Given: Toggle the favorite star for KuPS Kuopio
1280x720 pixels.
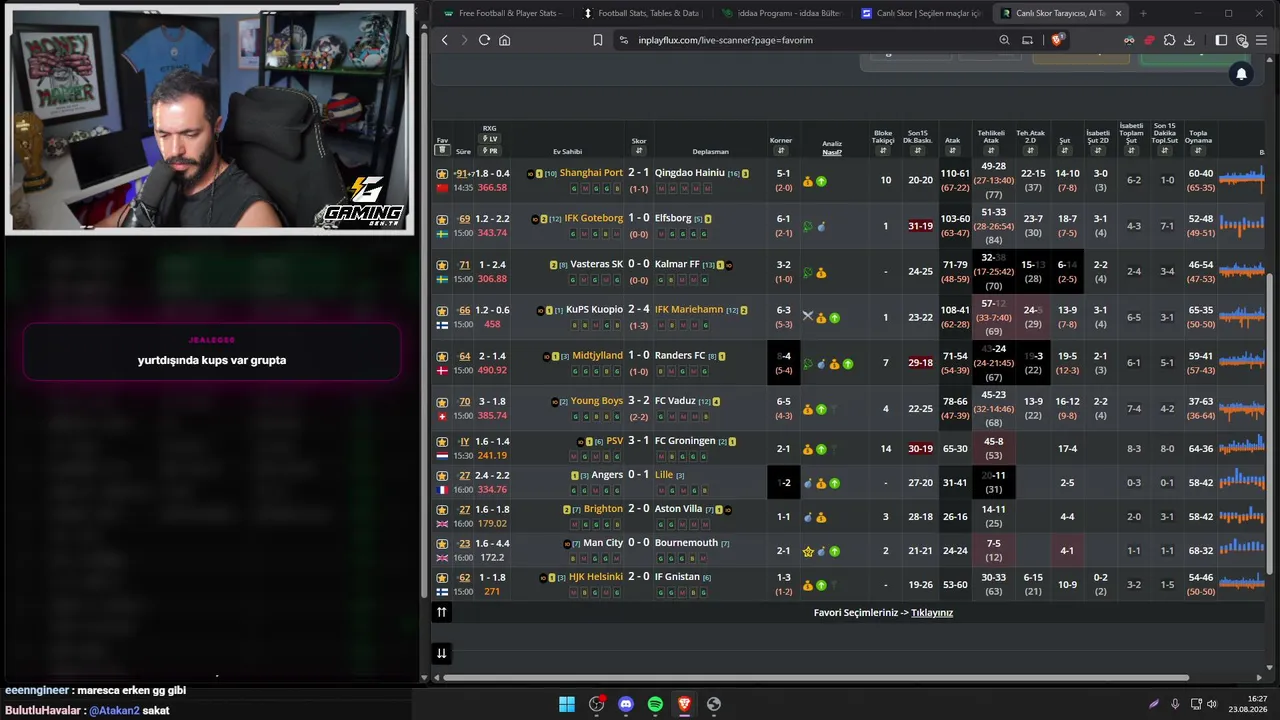Looking at the screenshot, I should [442, 310].
